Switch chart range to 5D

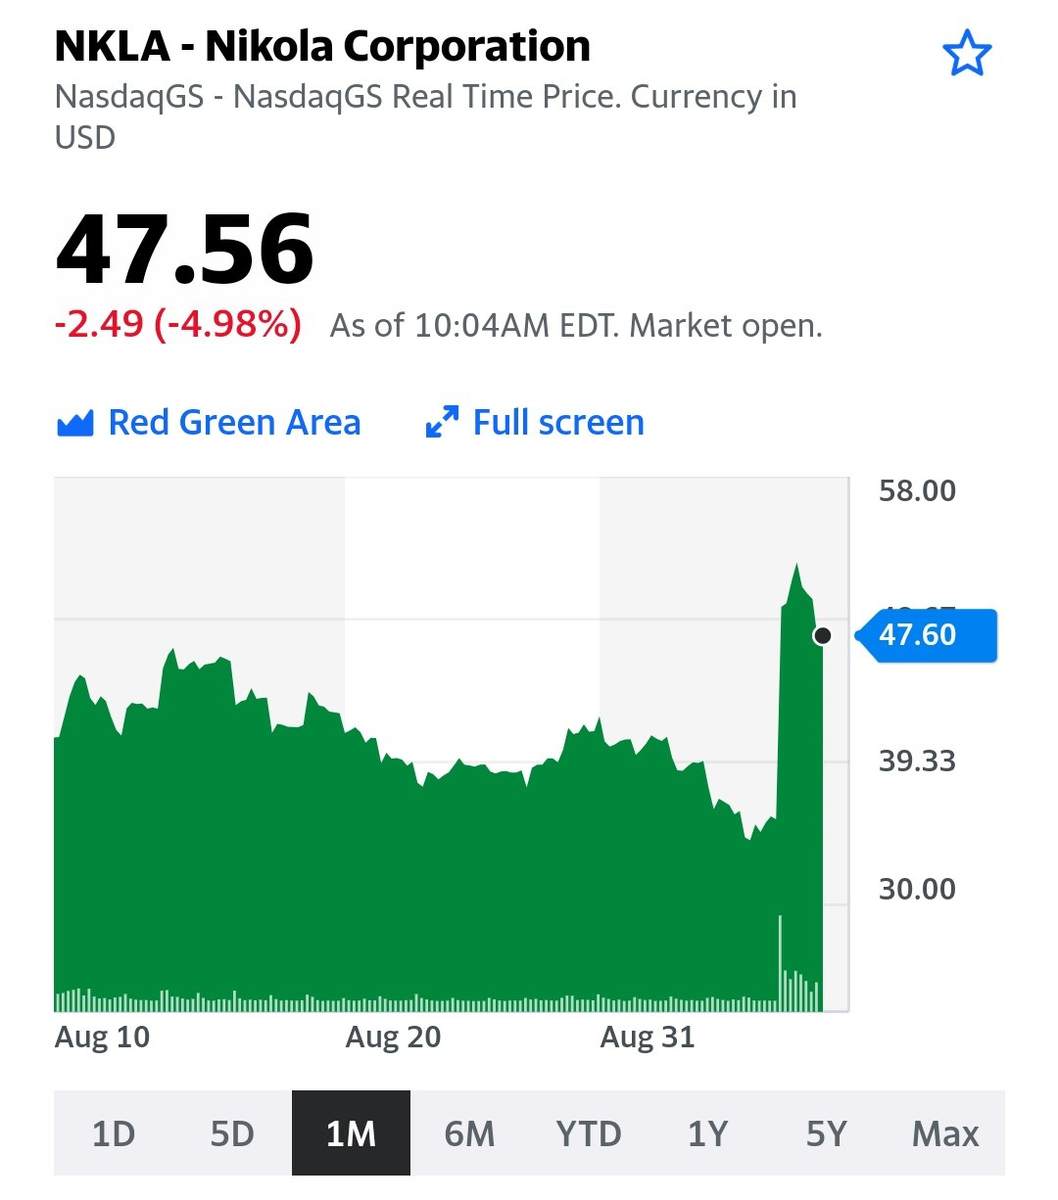click(x=232, y=1133)
